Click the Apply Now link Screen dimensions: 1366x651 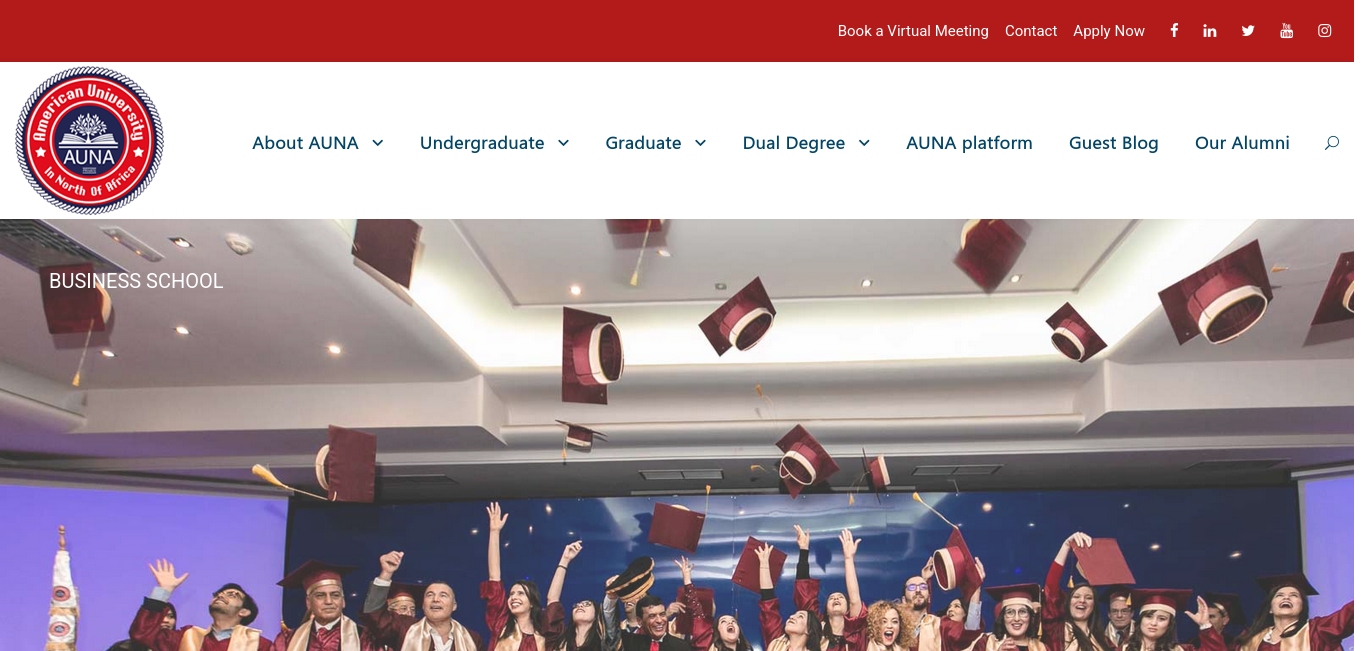[1109, 31]
